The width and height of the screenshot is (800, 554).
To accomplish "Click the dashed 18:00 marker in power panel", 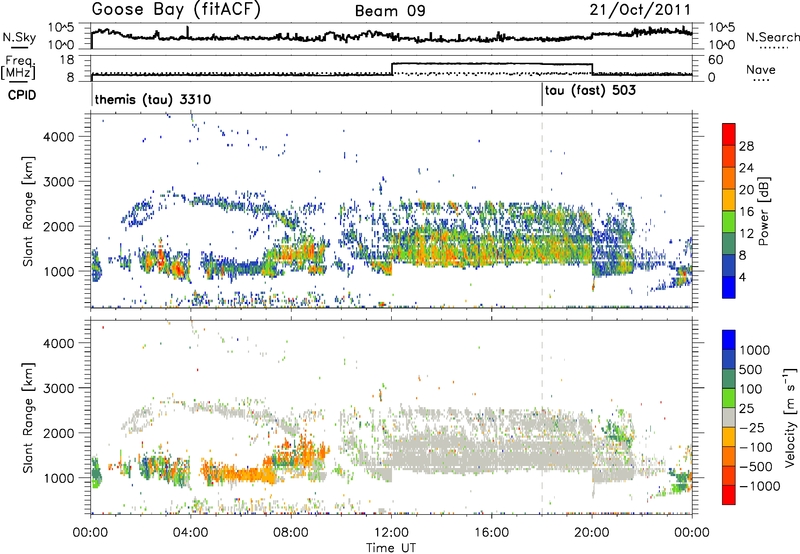I will [x=542, y=211].
